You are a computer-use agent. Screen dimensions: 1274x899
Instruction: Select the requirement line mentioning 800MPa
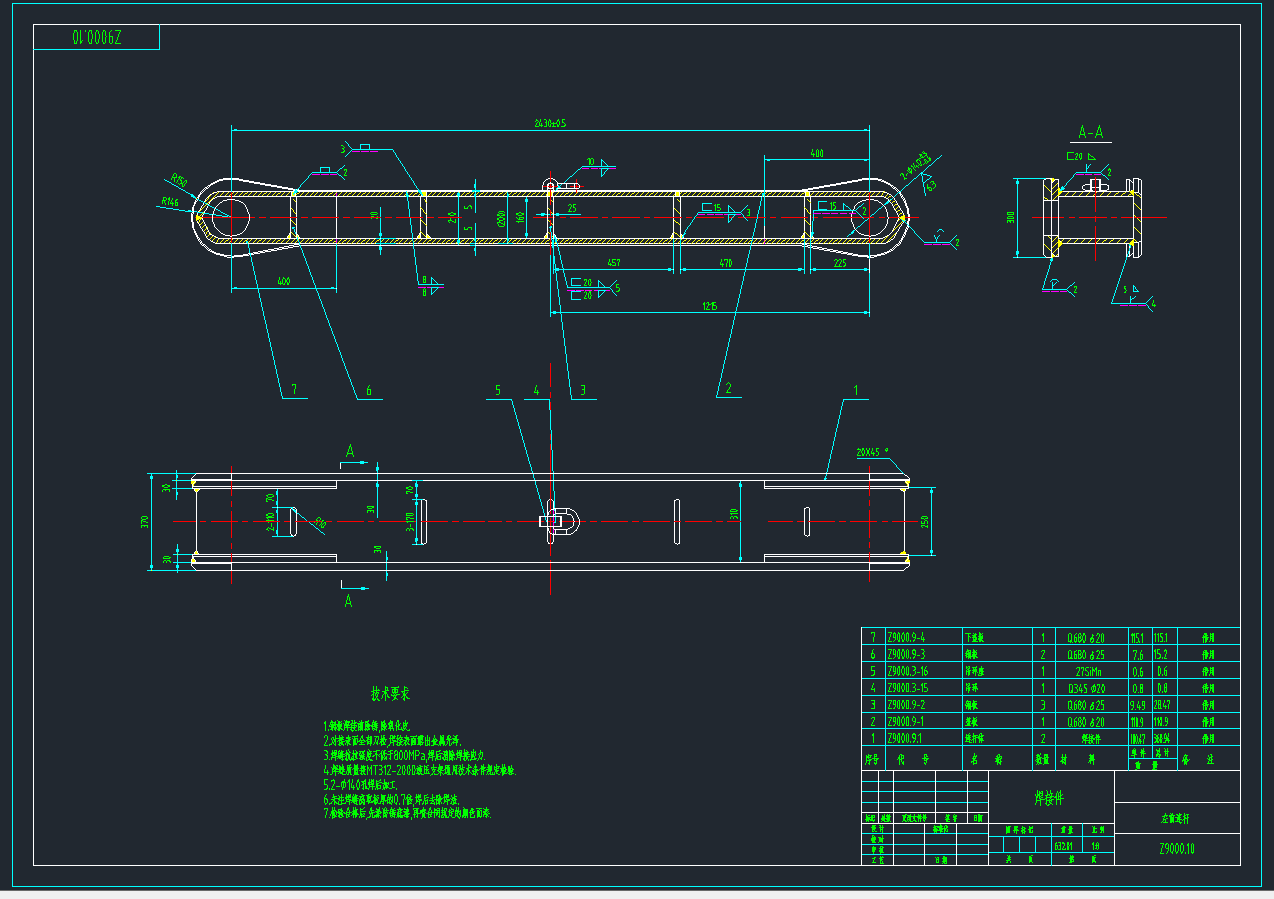coord(403,756)
